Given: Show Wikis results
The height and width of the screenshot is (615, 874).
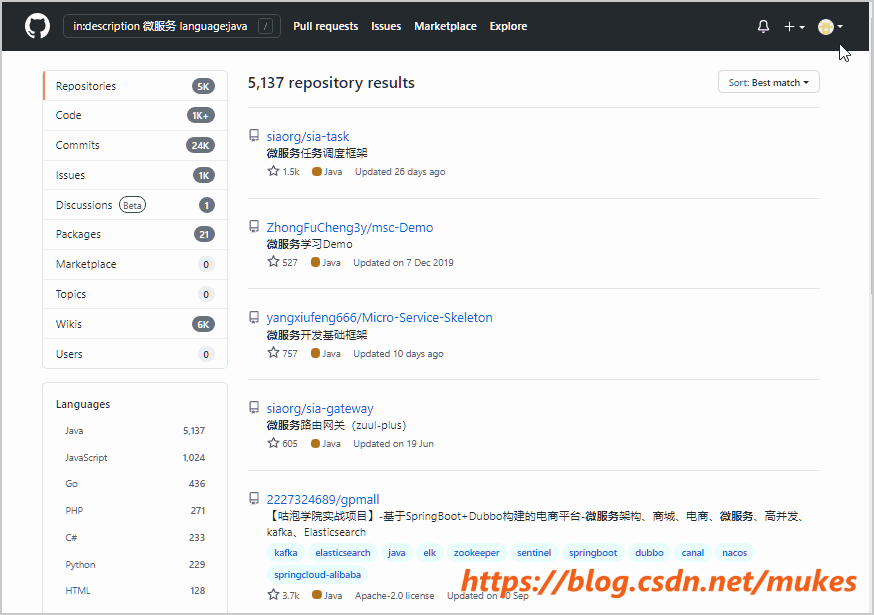Looking at the screenshot, I should tap(135, 324).
